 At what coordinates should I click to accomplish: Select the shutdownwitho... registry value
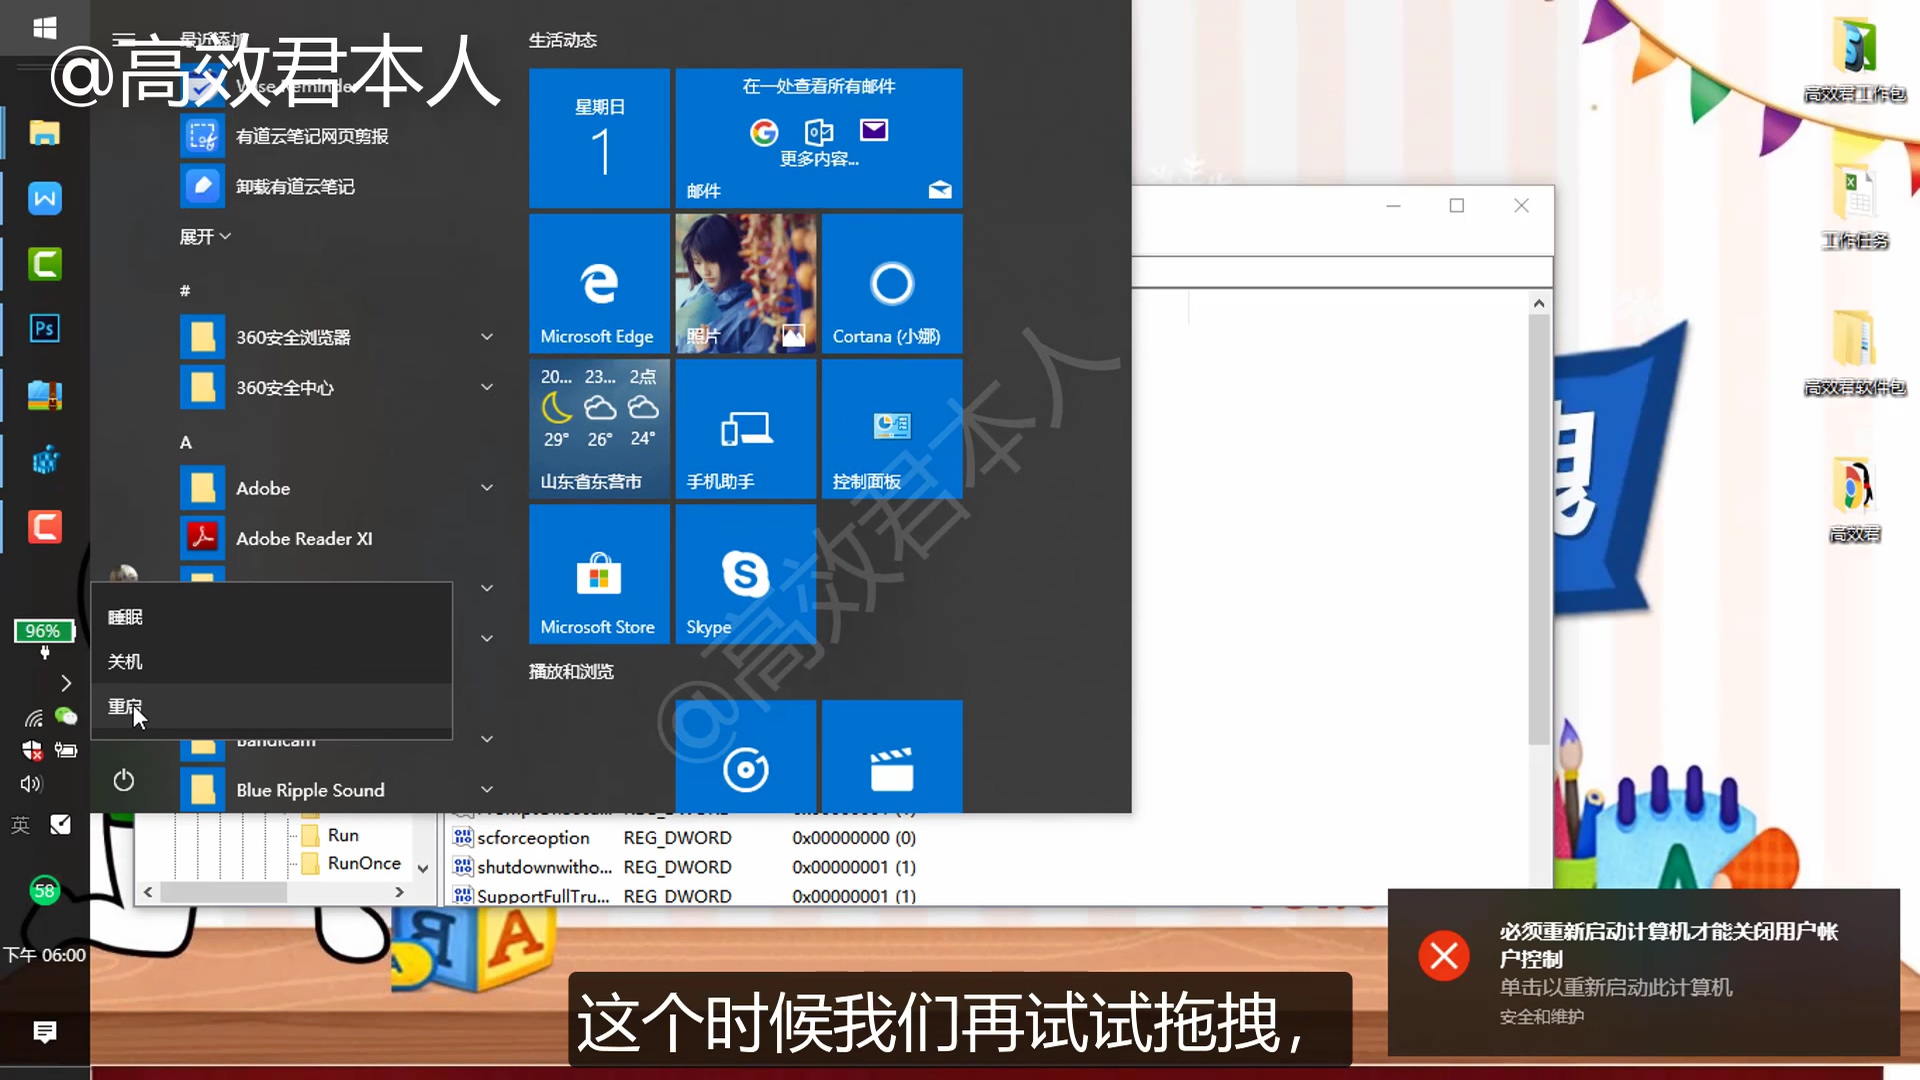[x=544, y=867]
